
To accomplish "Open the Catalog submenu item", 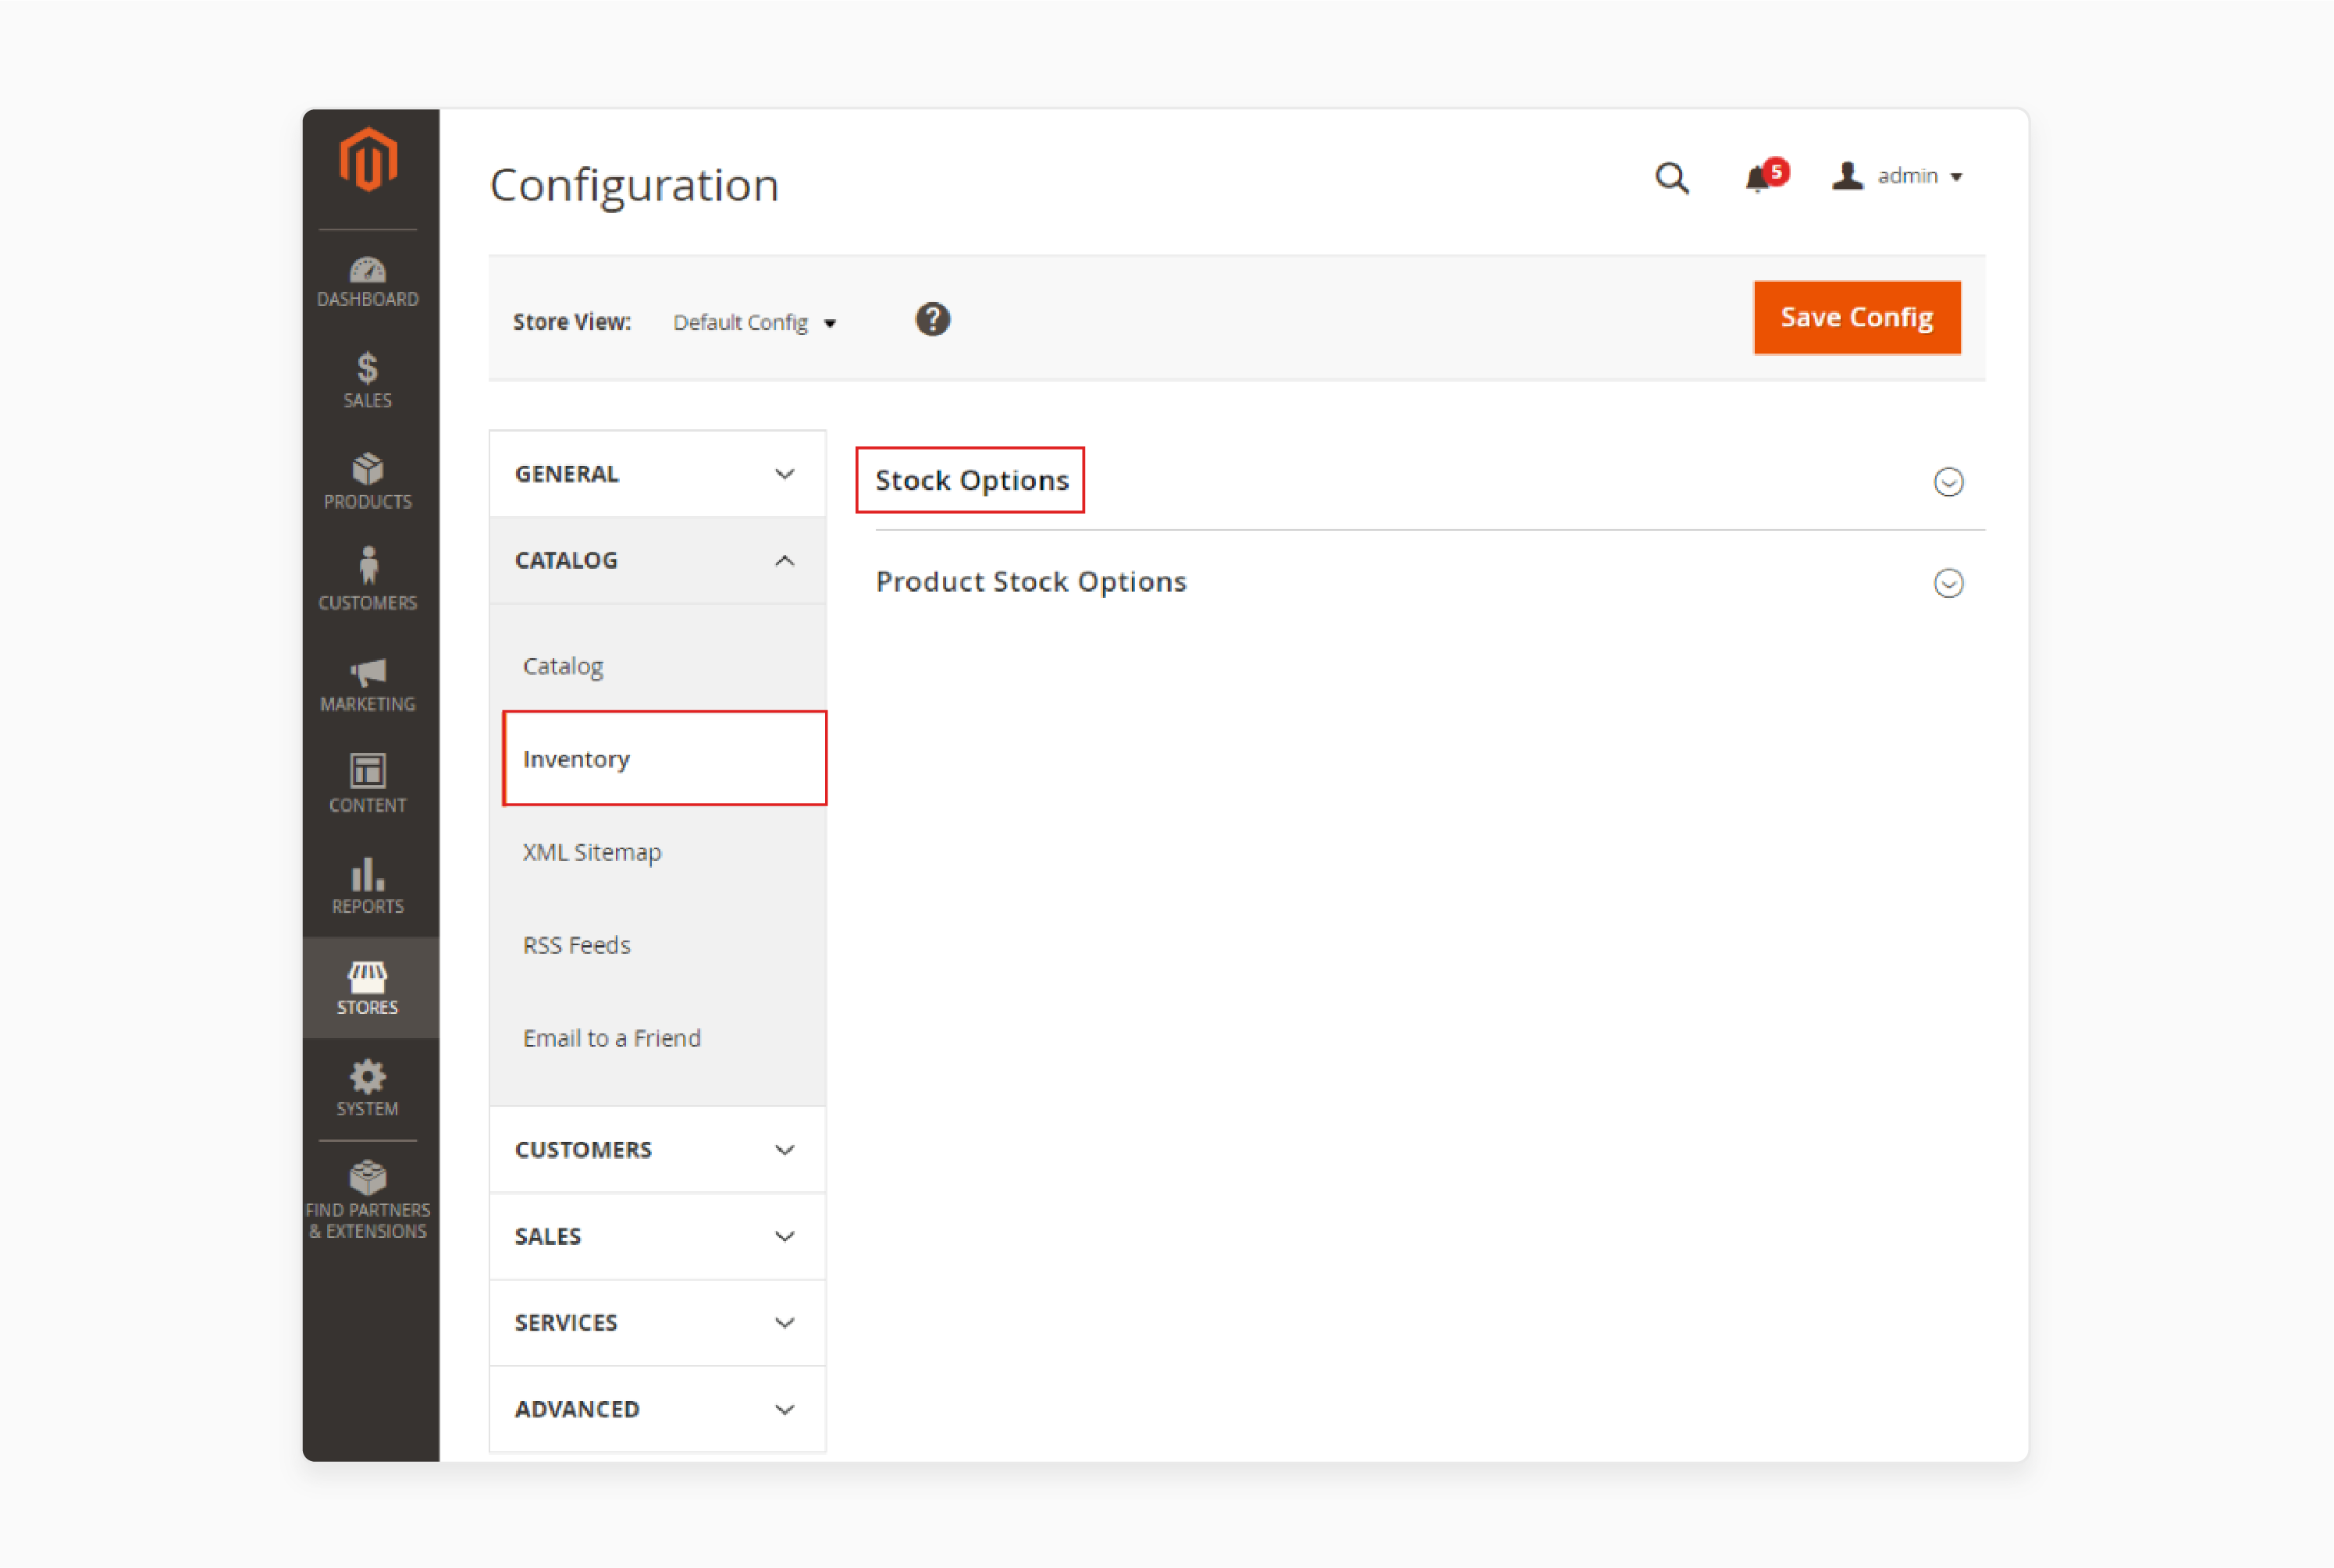I will pos(564,665).
